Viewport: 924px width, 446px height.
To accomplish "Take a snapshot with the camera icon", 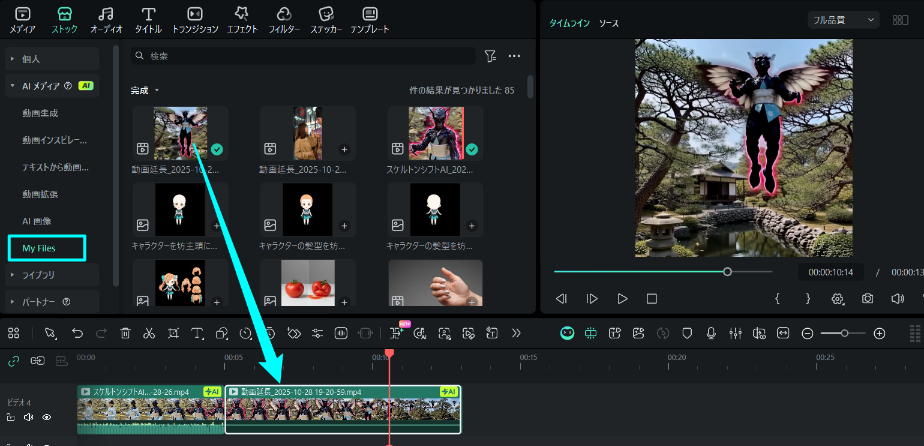I will [x=867, y=299].
